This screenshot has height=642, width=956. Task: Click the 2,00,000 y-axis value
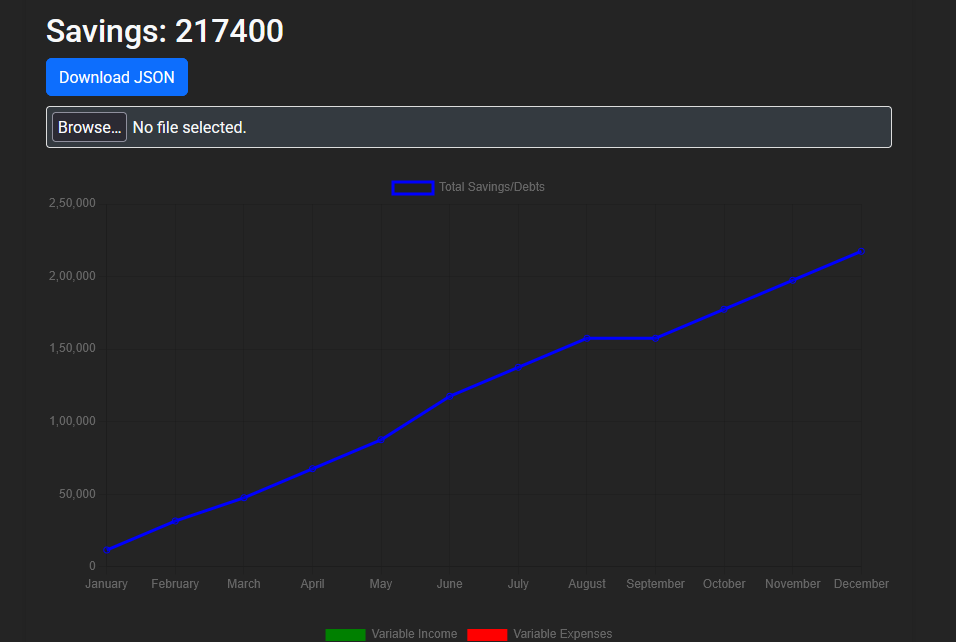click(x=73, y=276)
